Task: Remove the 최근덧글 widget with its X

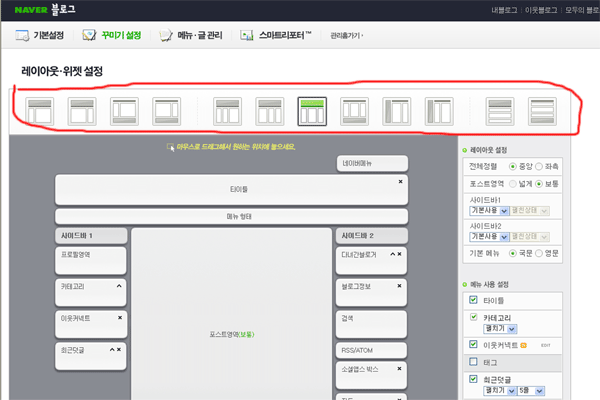Action: point(119,349)
